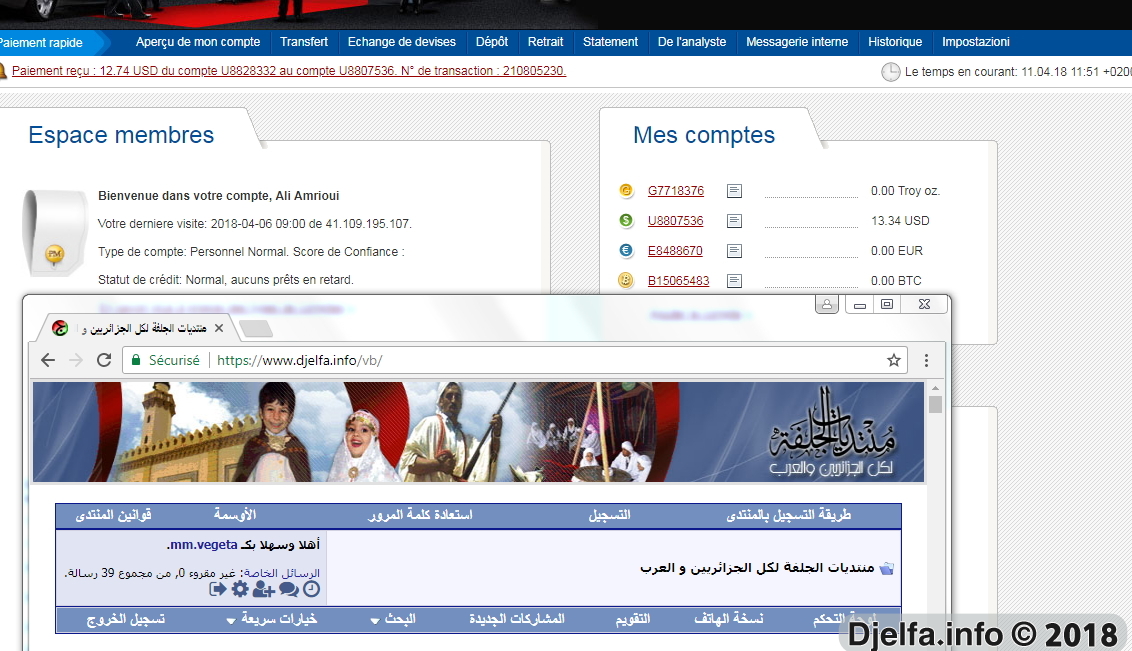The width and height of the screenshot is (1132, 651).
Task: Click the Djelfa forum header banner image
Action: pos(478,432)
